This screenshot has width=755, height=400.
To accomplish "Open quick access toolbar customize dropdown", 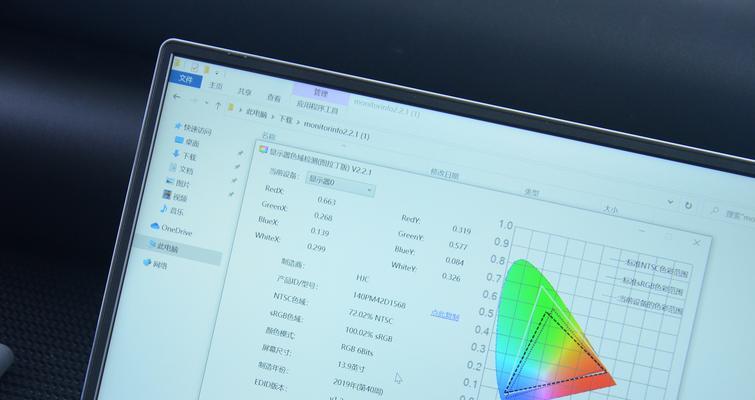I will pos(218,73).
